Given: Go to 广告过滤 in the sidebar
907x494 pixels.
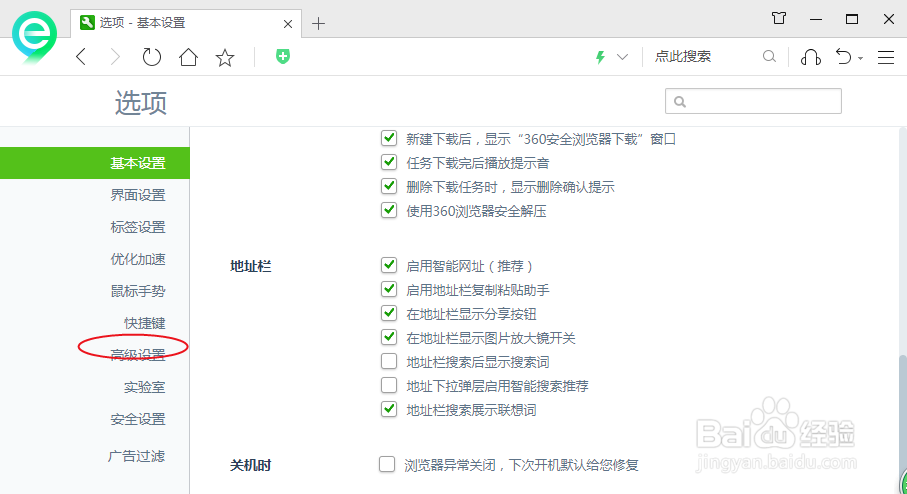Looking at the screenshot, I should tap(138, 456).
